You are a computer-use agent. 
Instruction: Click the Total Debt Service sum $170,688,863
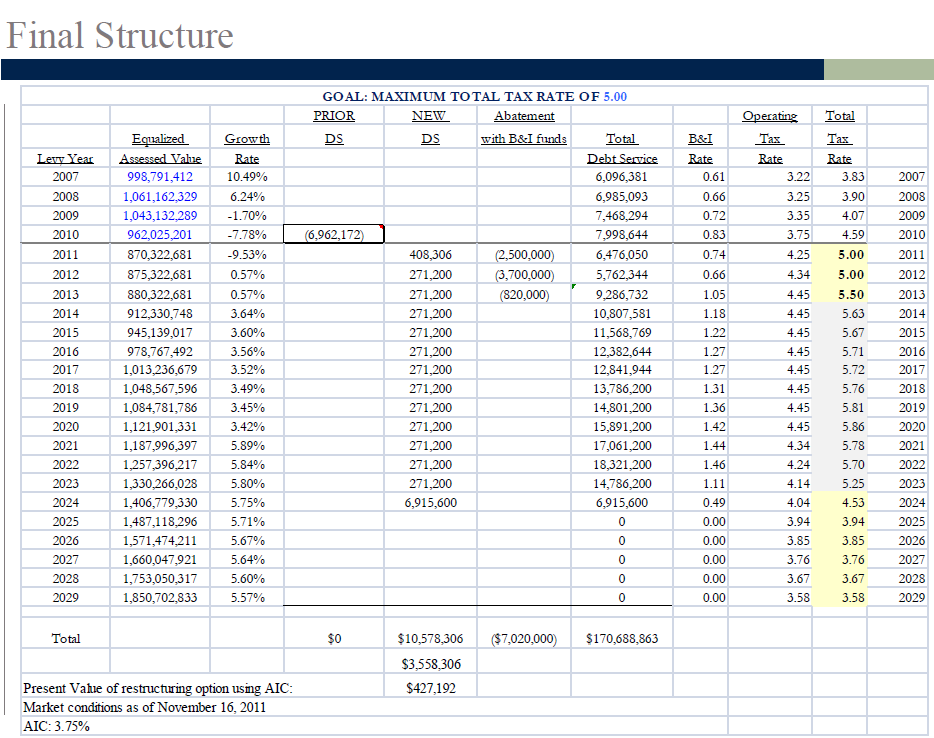622,639
